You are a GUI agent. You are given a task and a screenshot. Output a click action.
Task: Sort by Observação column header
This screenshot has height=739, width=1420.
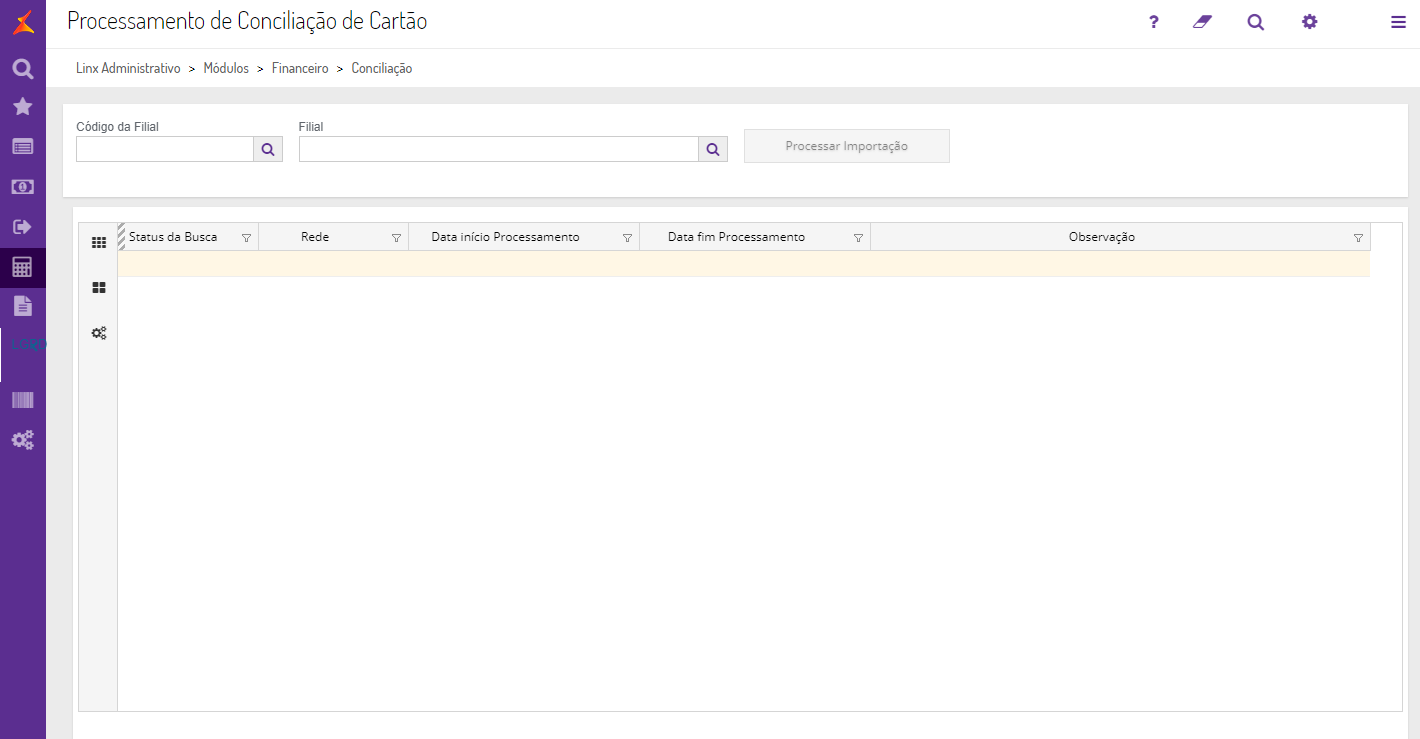(1102, 237)
